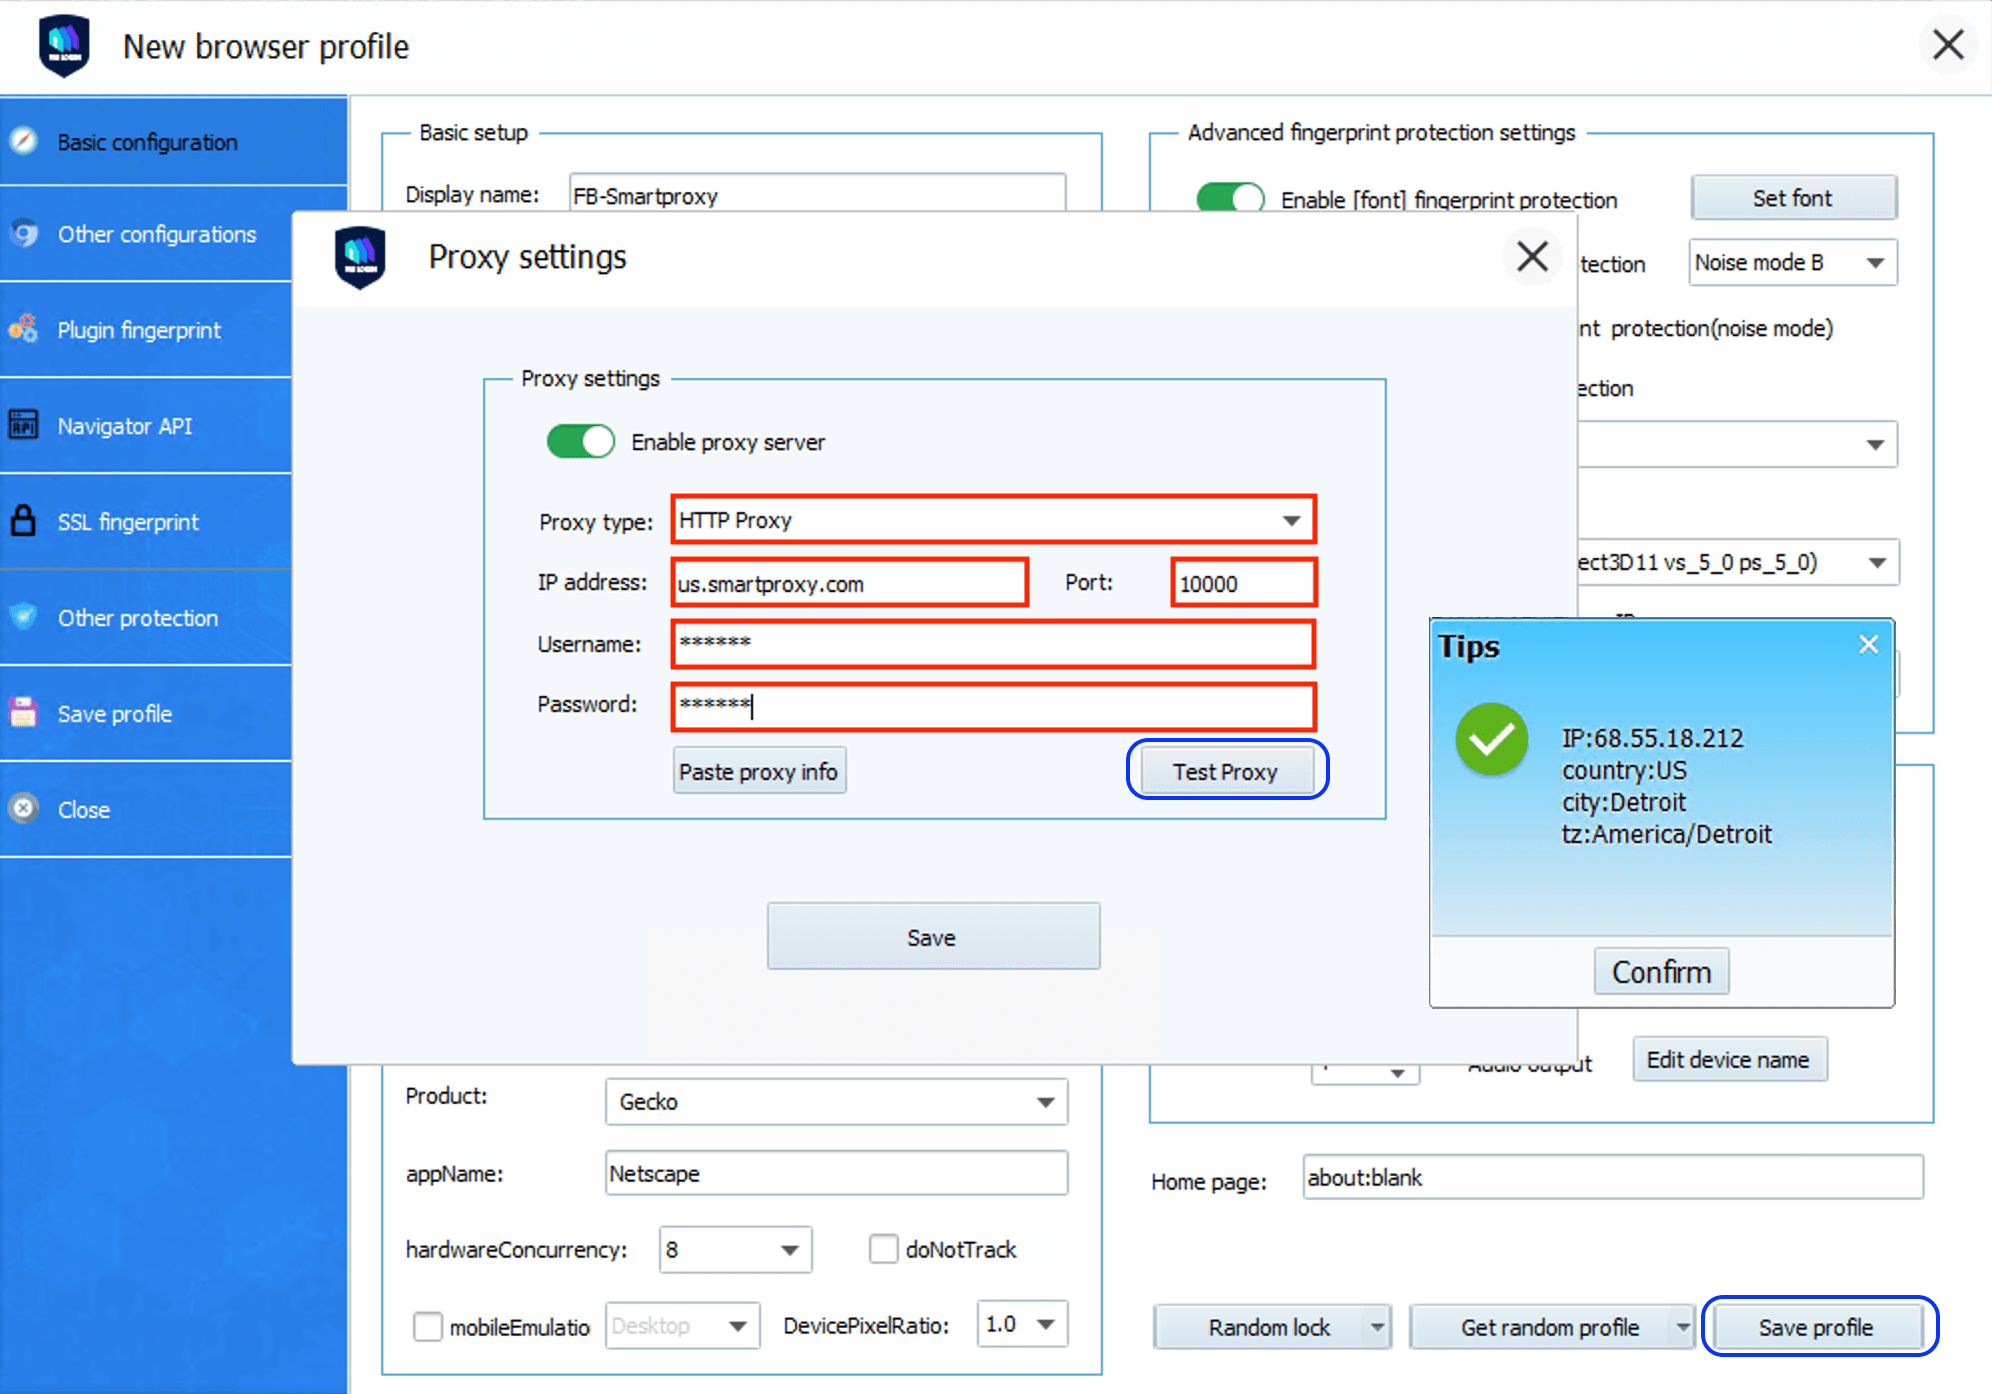This screenshot has width=1992, height=1394.
Task: Toggle Enable font fingerprint protection switch
Action: tap(1230, 198)
